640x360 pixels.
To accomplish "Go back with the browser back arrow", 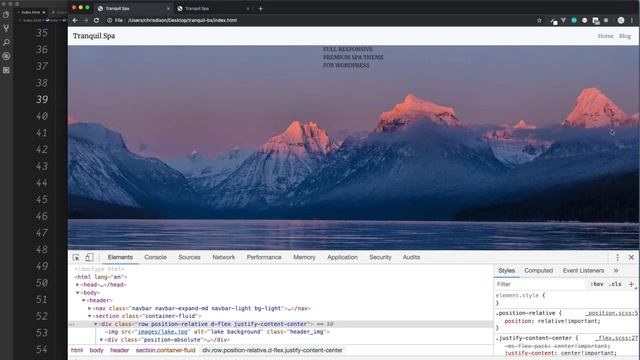I will coord(75,20).
